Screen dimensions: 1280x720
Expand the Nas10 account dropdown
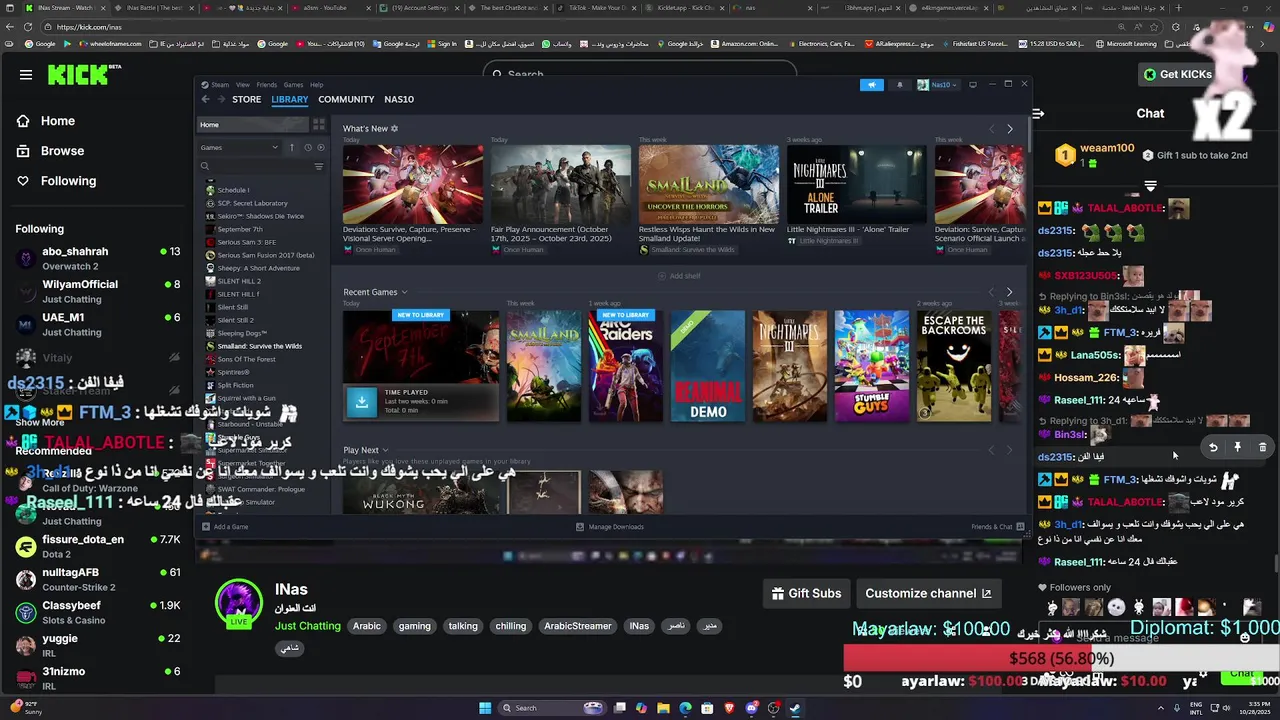(x=938, y=85)
